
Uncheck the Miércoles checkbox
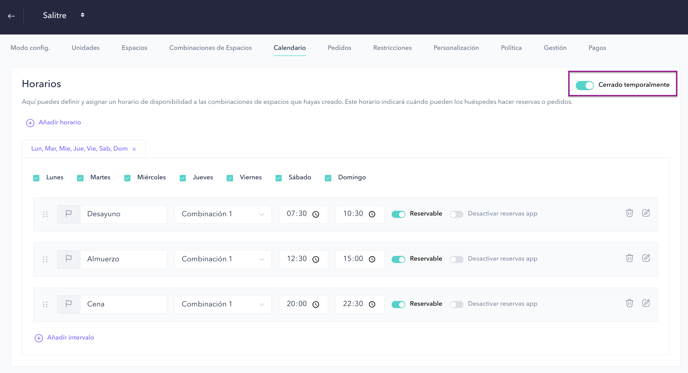point(127,178)
